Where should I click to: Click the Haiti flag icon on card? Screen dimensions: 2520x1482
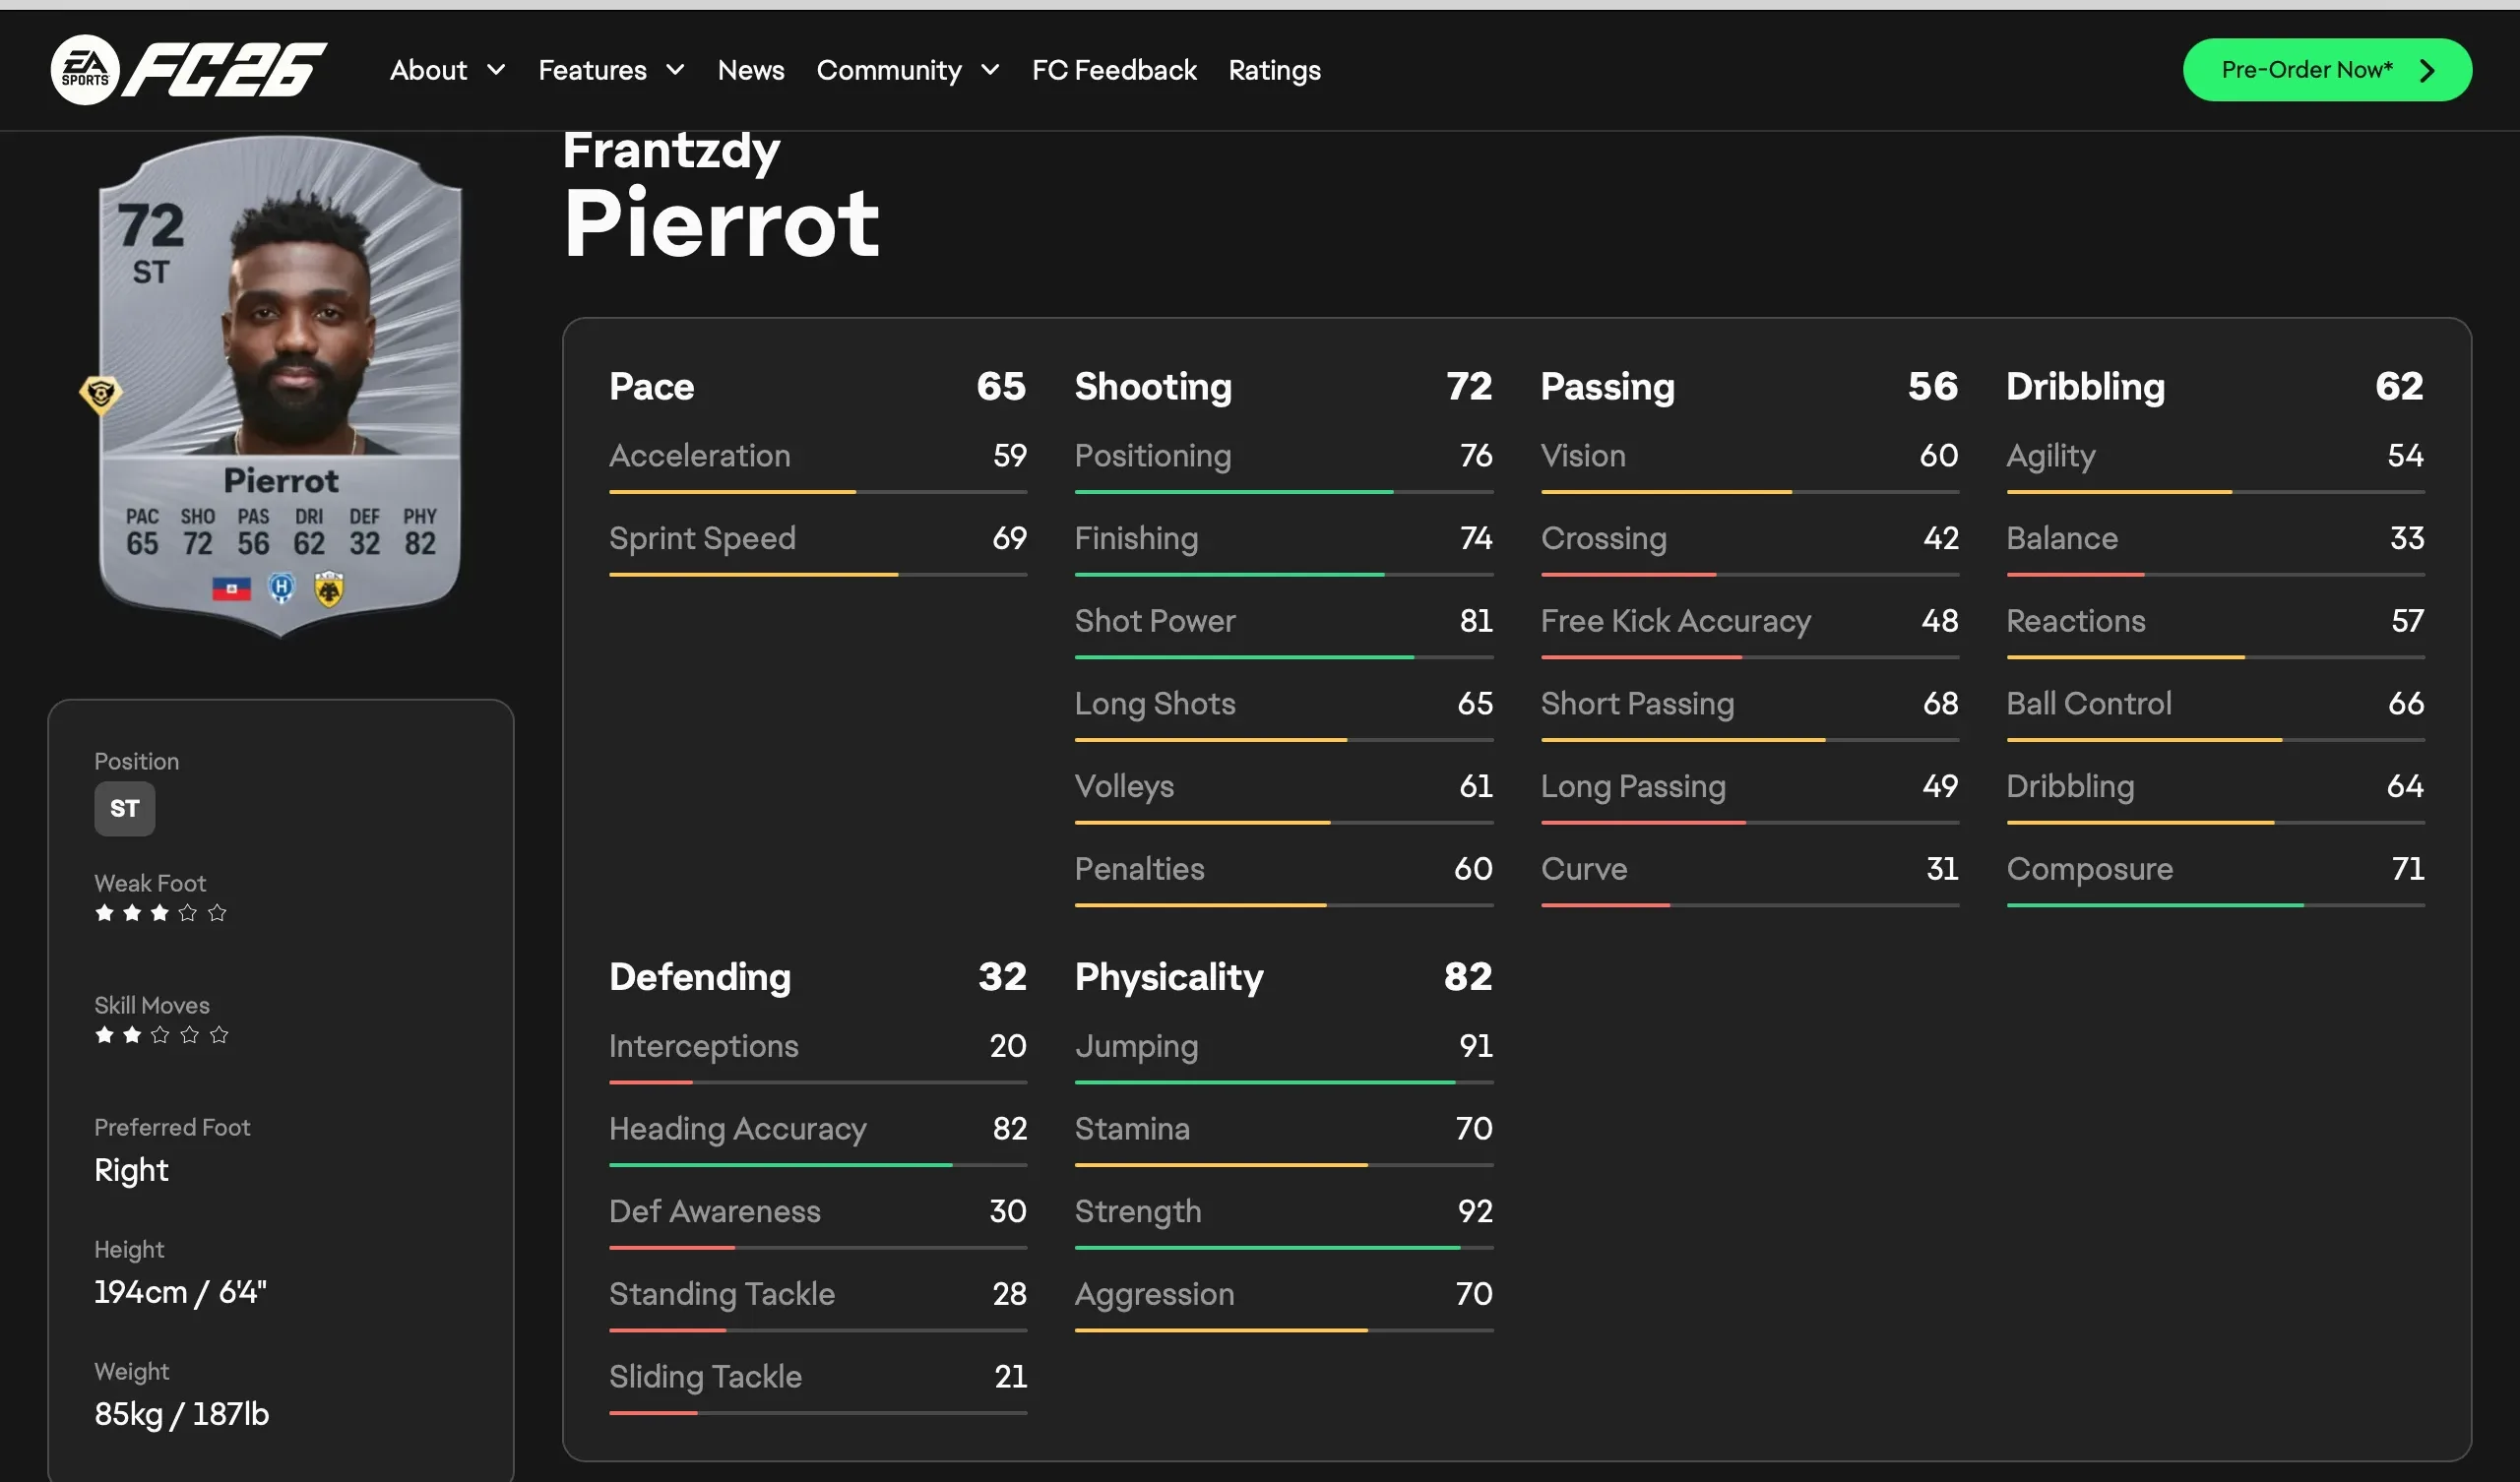click(x=231, y=589)
